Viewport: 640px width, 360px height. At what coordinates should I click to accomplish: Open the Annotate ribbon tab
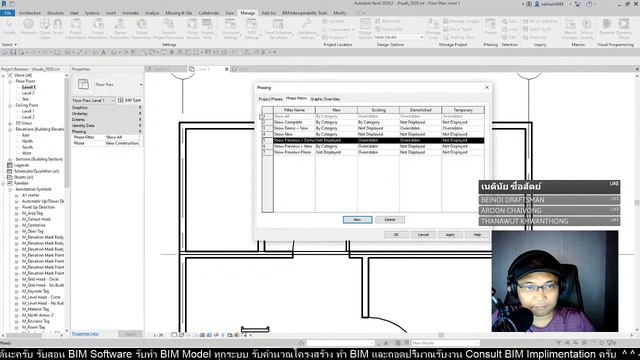tap(130, 13)
